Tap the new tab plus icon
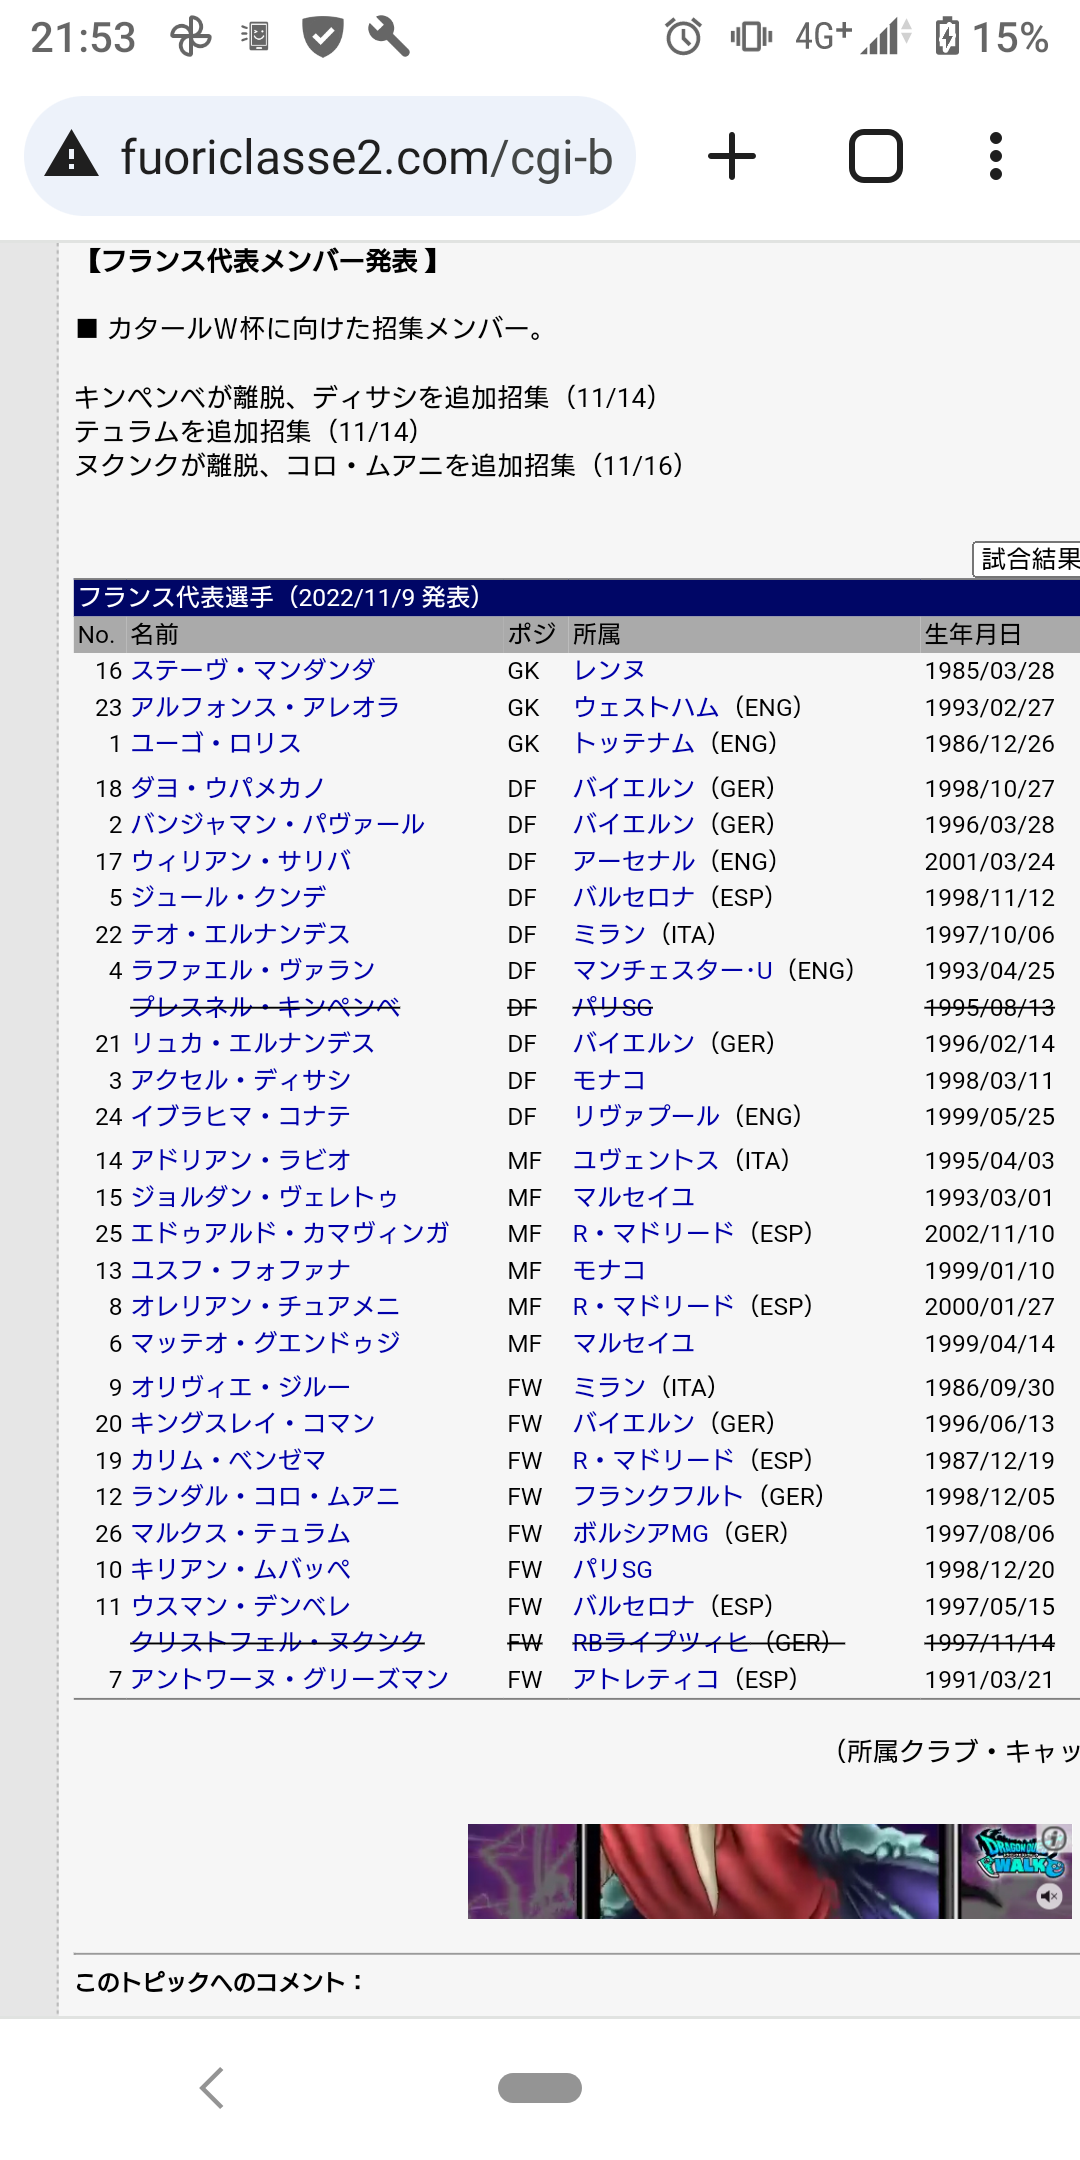The image size is (1080, 2160). tap(731, 157)
